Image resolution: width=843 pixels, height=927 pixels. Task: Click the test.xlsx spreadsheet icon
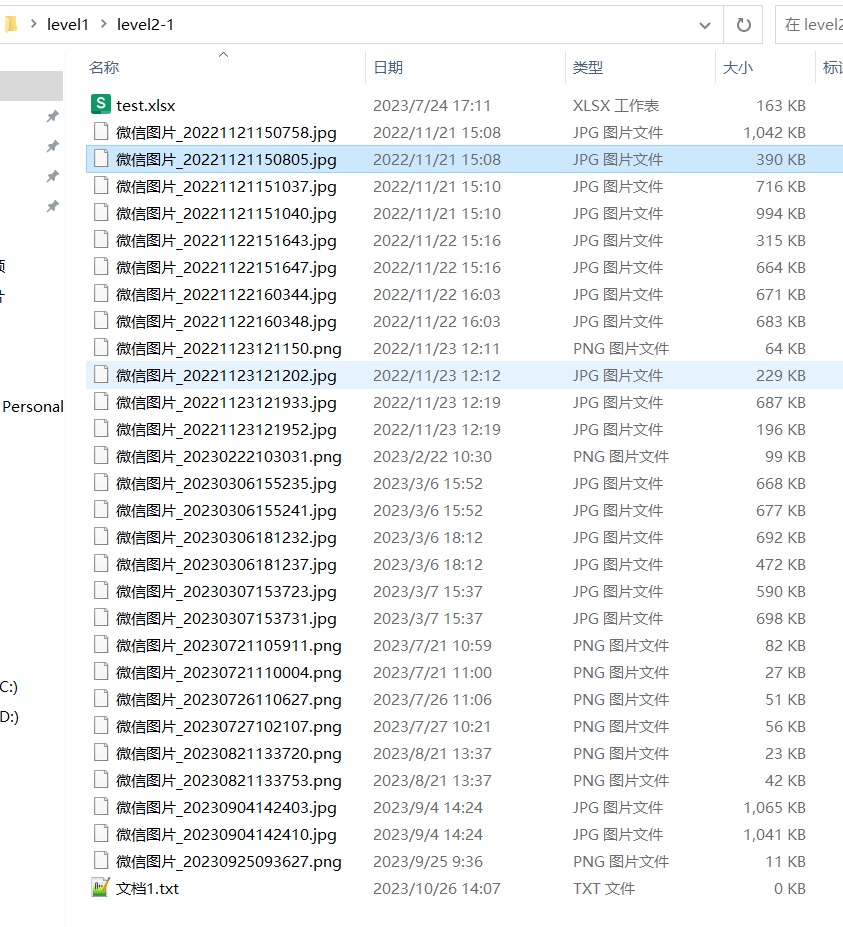(x=101, y=105)
